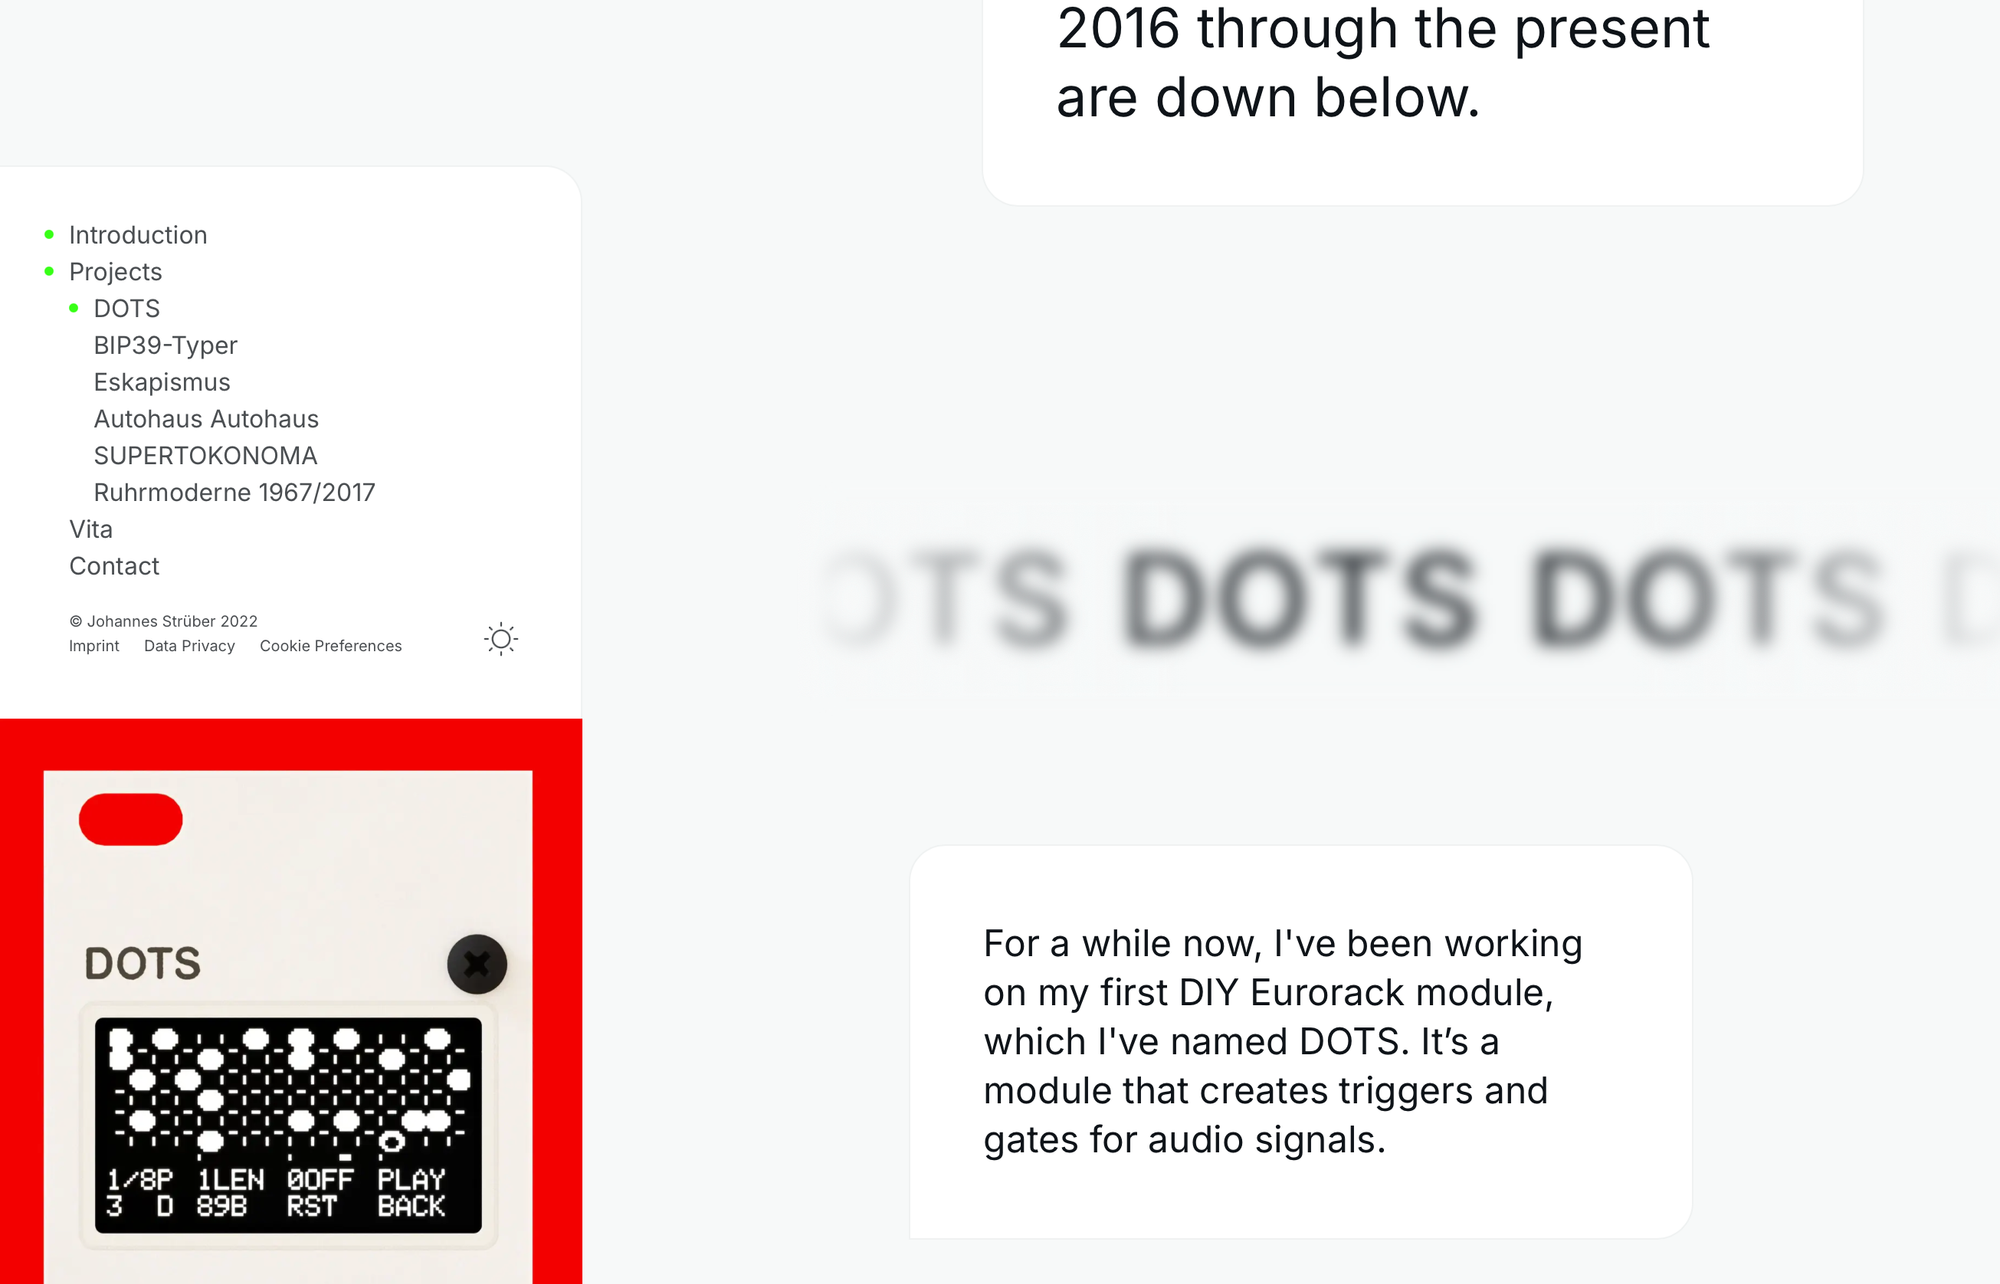Screen dimensions: 2000x1284
Task: Open the Data Privacy link
Action: 189,646
